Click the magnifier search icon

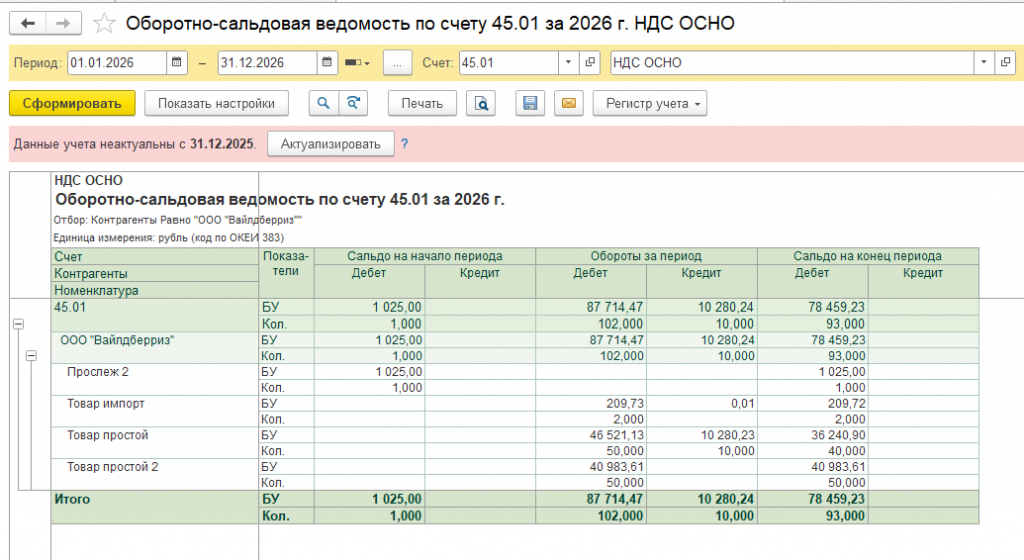[323, 103]
